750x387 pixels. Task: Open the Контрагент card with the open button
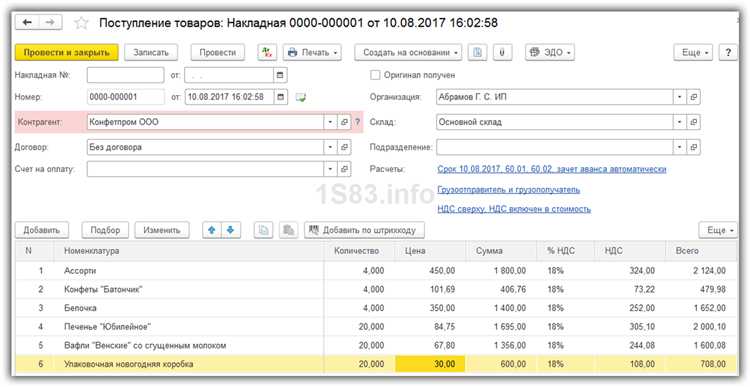pyautogui.click(x=344, y=122)
